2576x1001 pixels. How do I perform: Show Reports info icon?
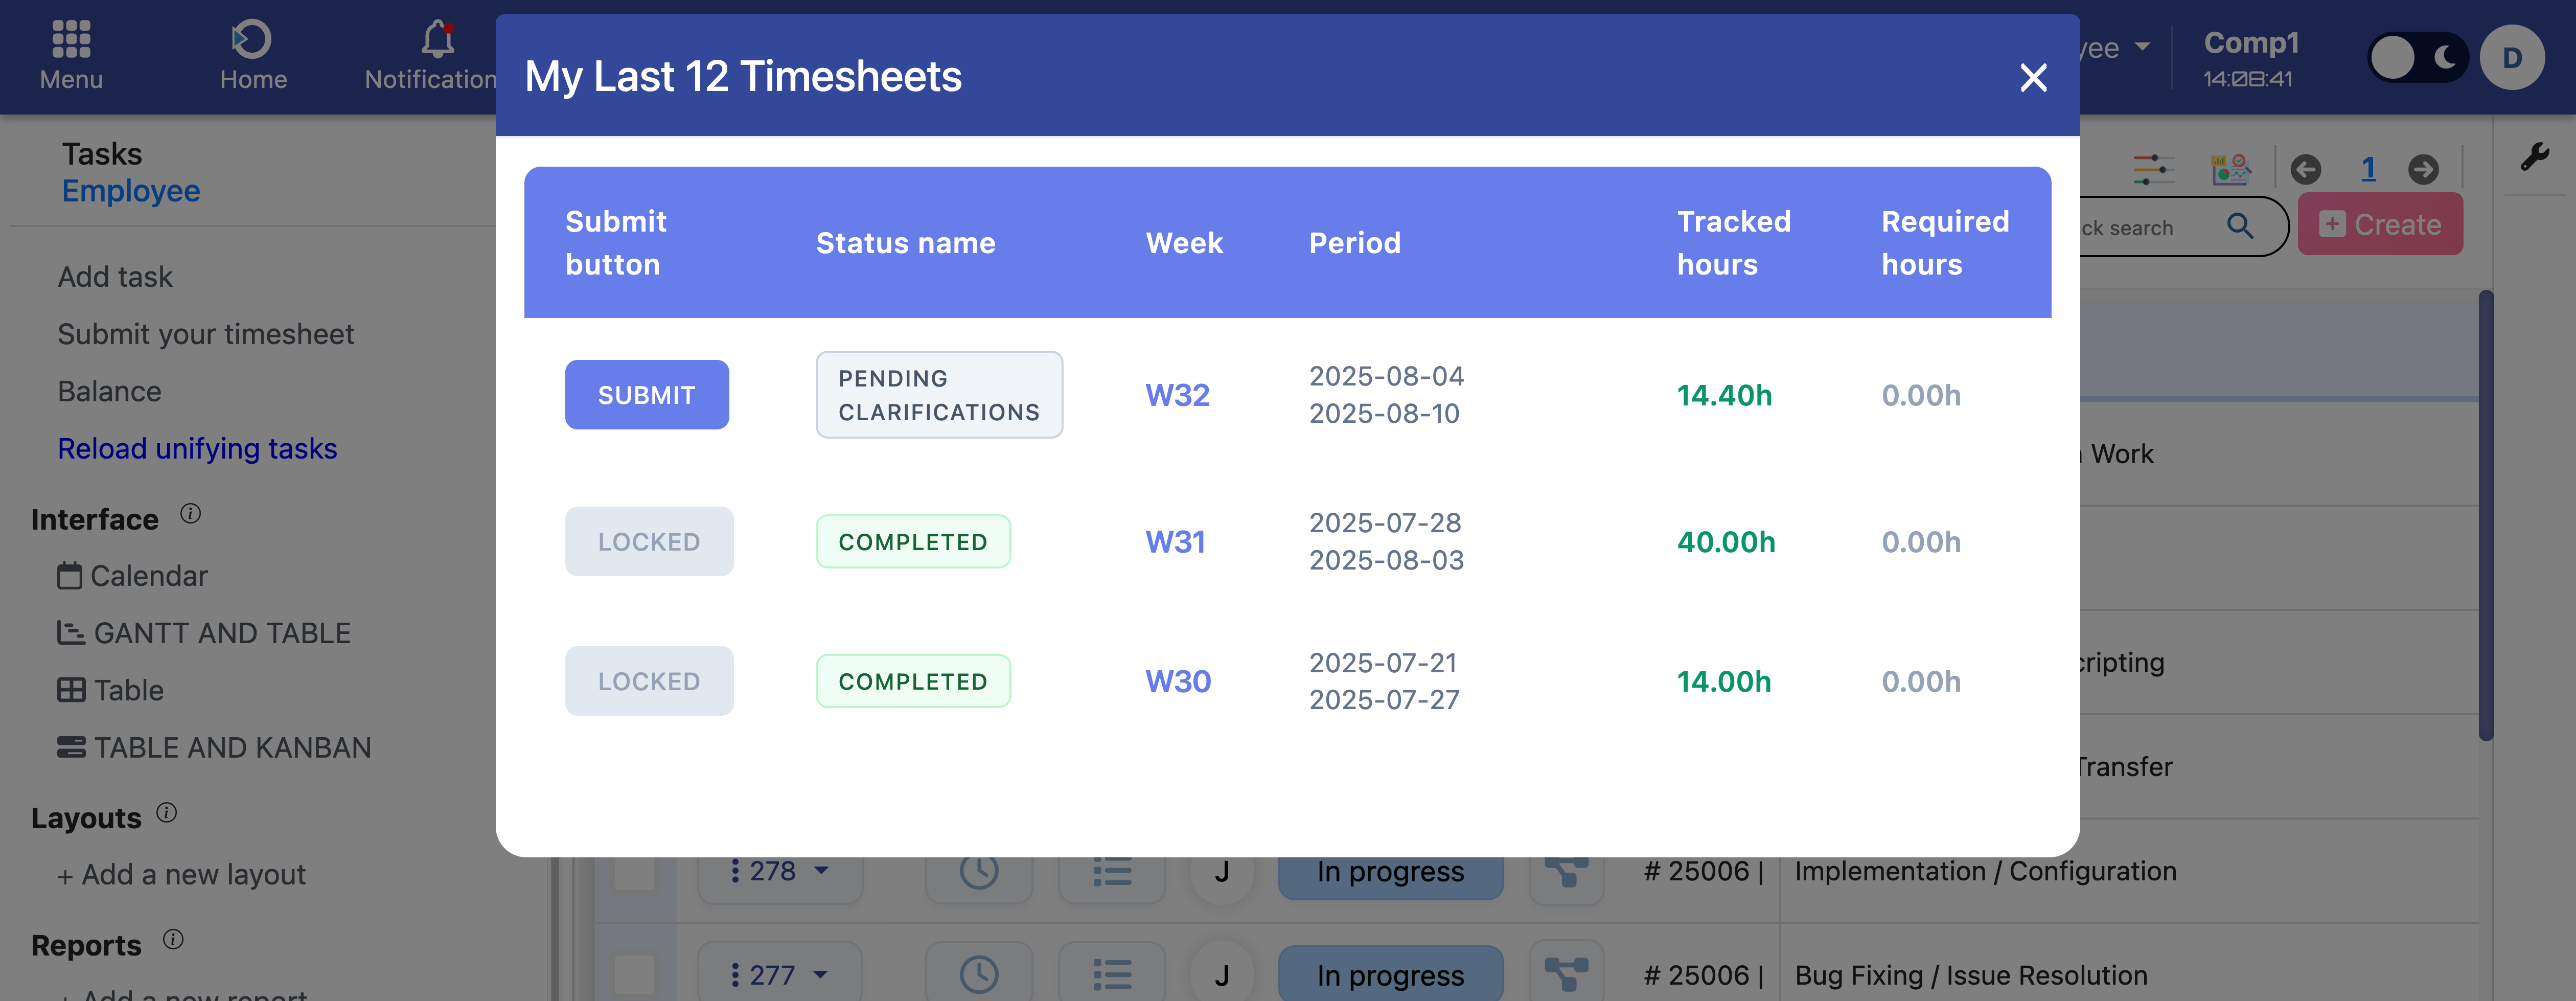click(x=173, y=940)
